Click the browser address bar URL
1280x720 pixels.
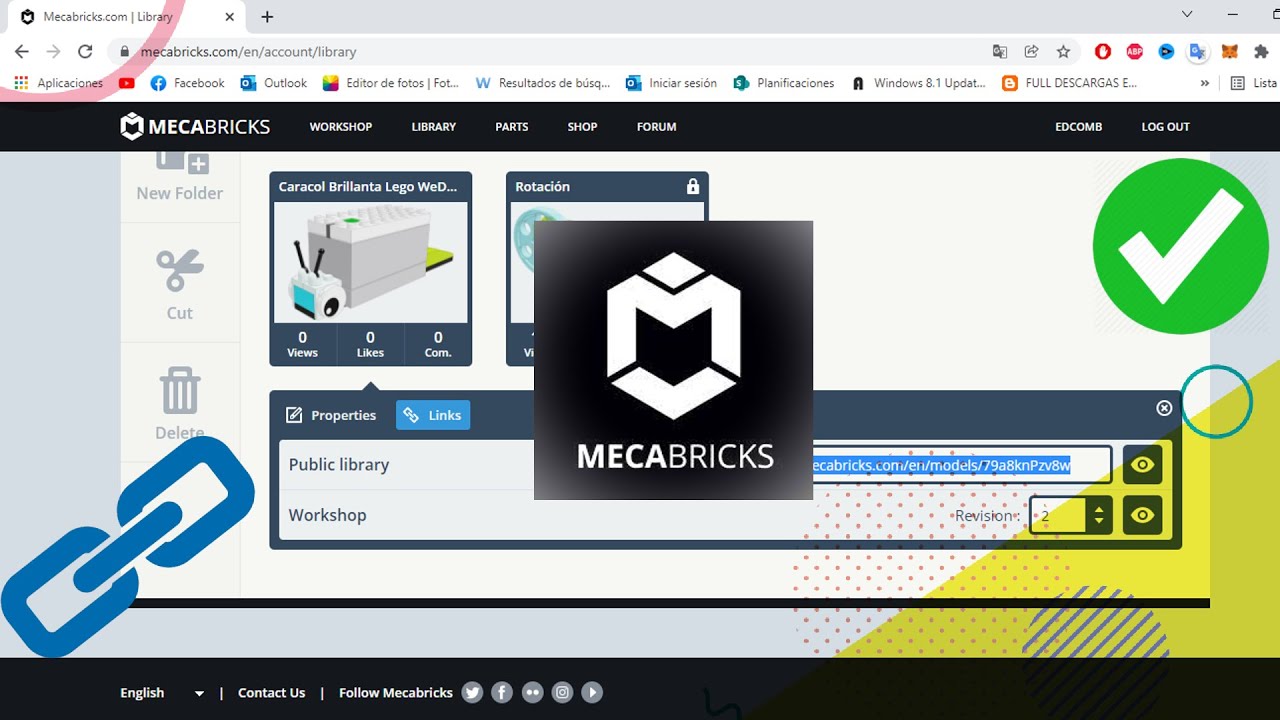[x=248, y=52]
